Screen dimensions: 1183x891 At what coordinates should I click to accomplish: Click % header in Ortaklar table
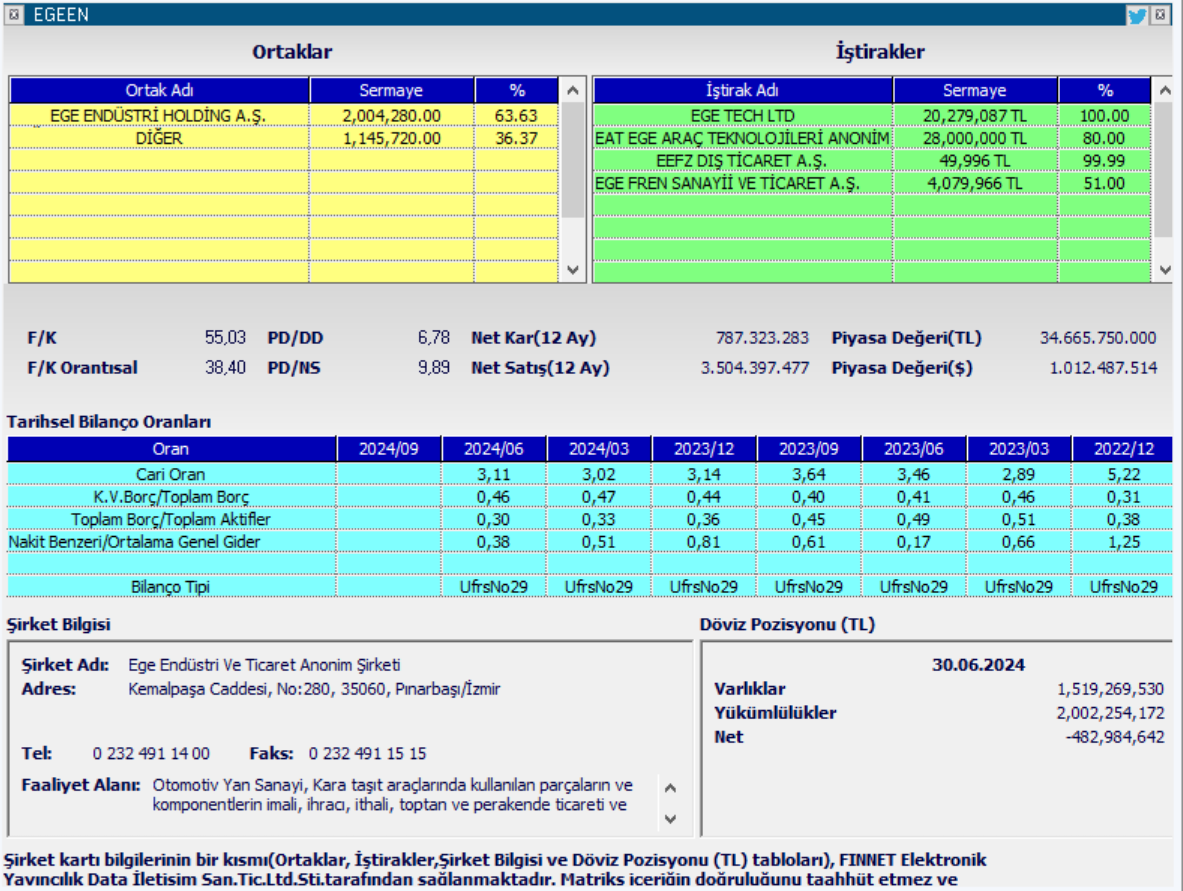tap(517, 91)
